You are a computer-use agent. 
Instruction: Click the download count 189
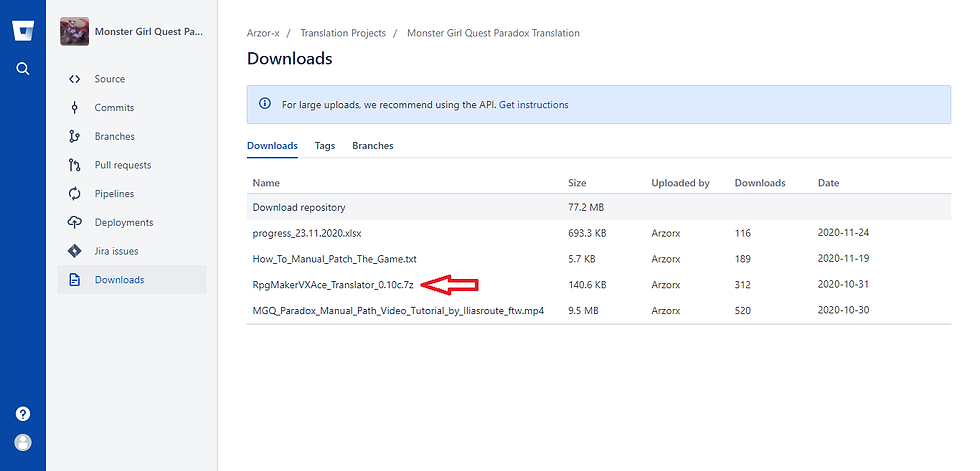pyautogui.click(x=743, y=259)
